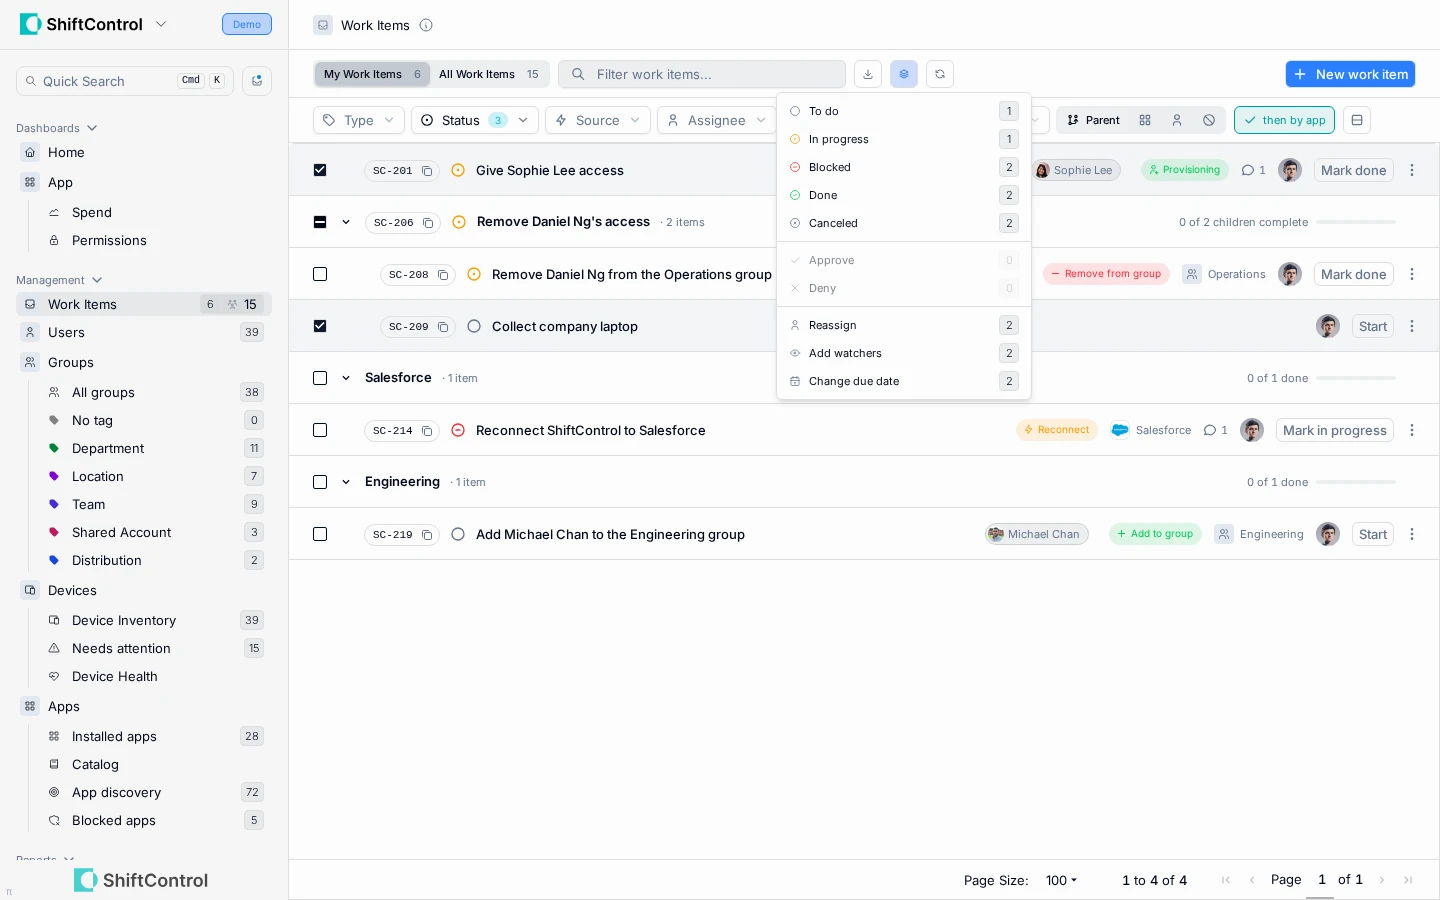
Task: Choose Change due date in the menu
Action: 904,381
